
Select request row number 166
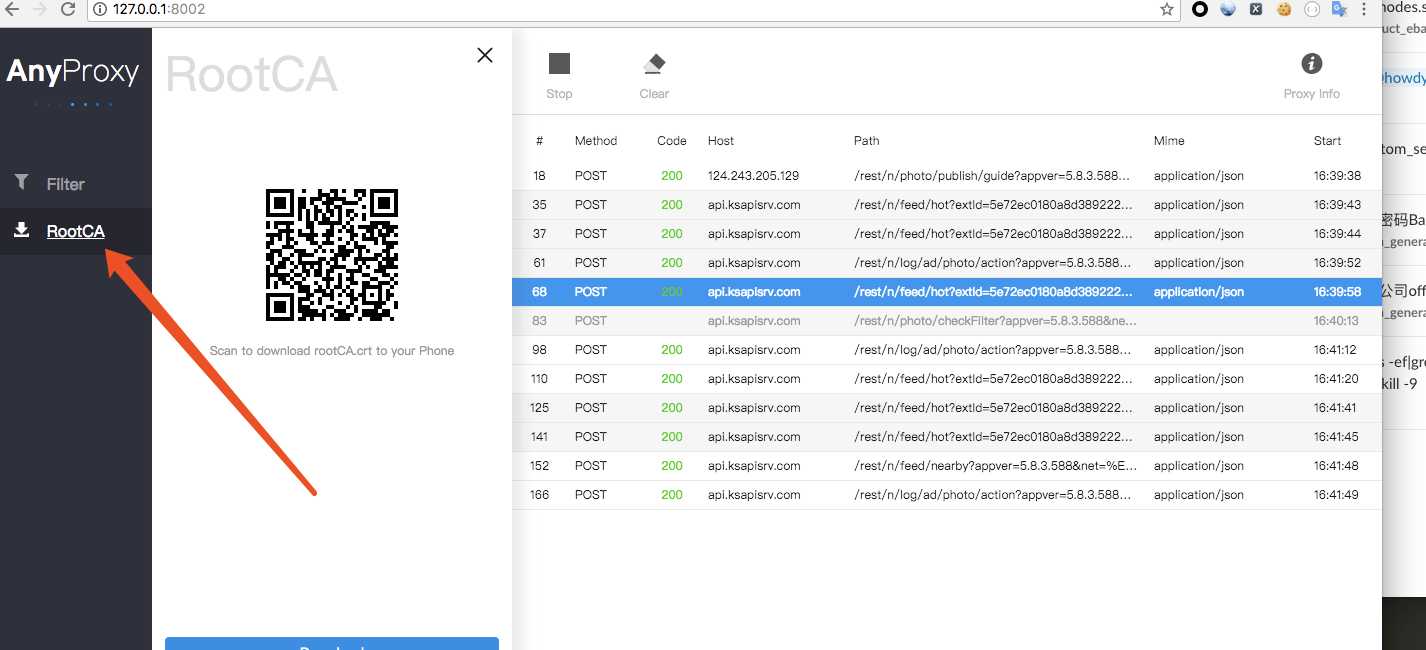[946, 495]
